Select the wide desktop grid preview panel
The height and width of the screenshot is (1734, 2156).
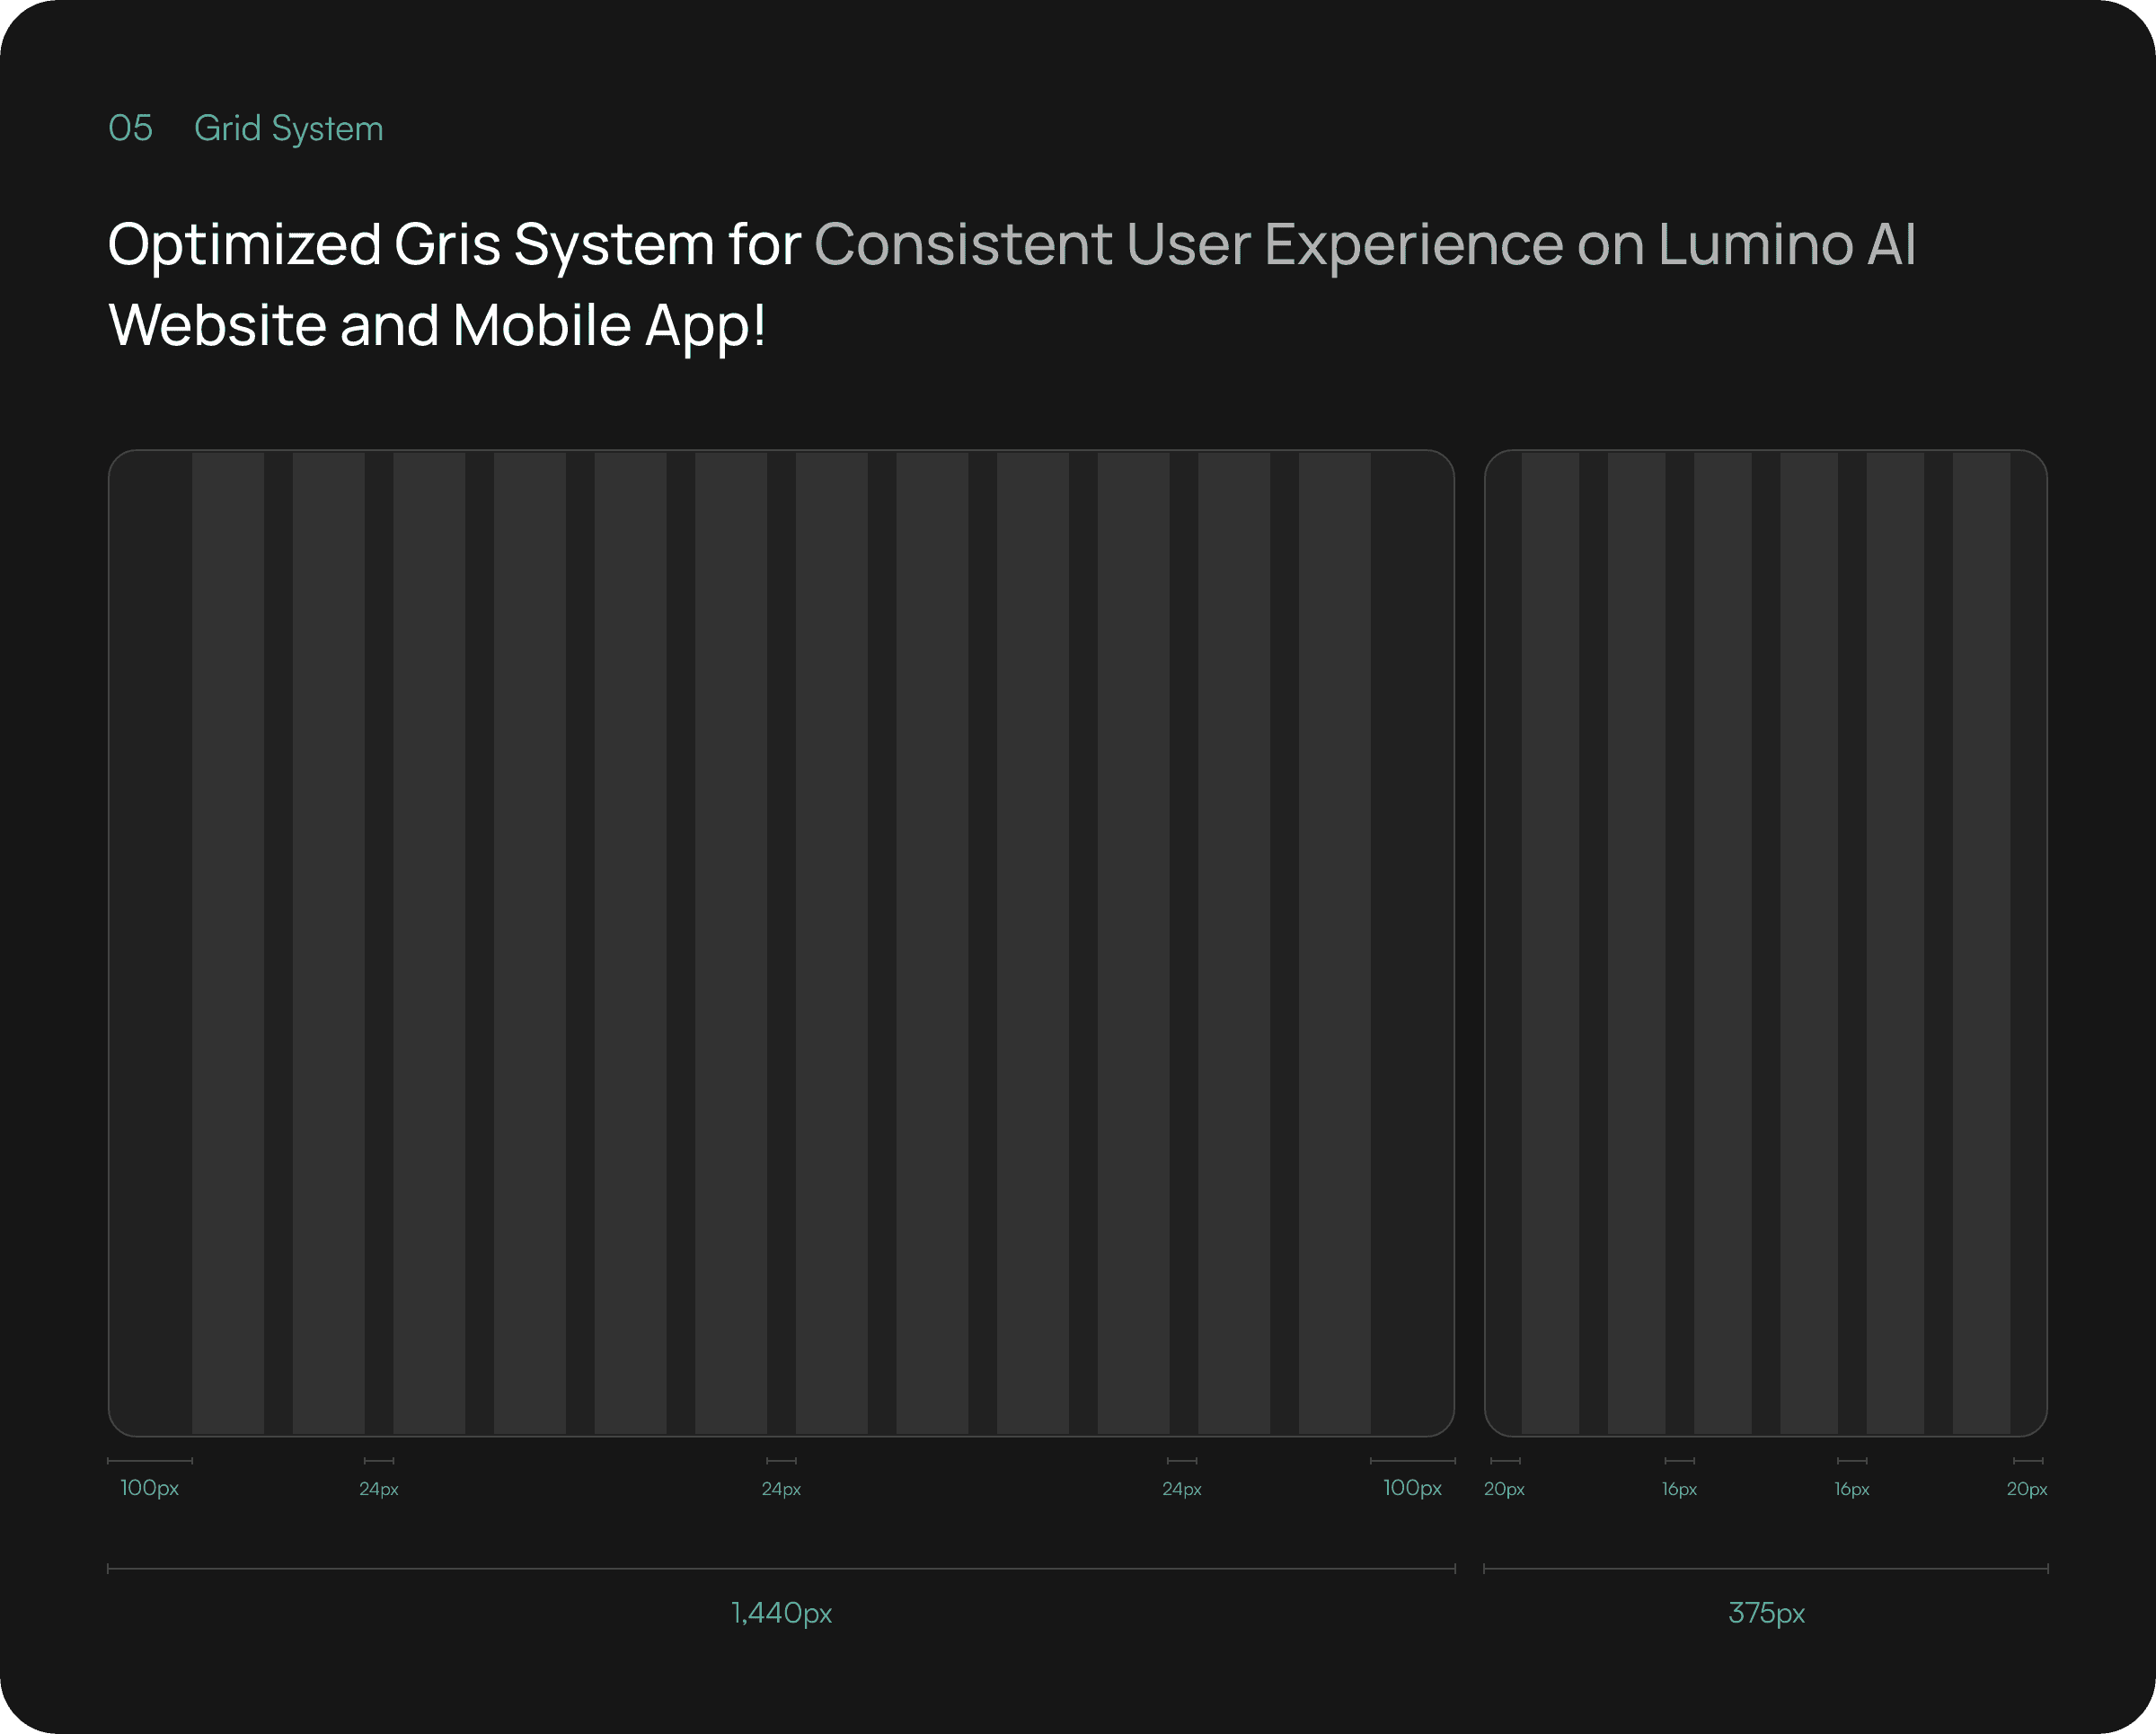781,943
